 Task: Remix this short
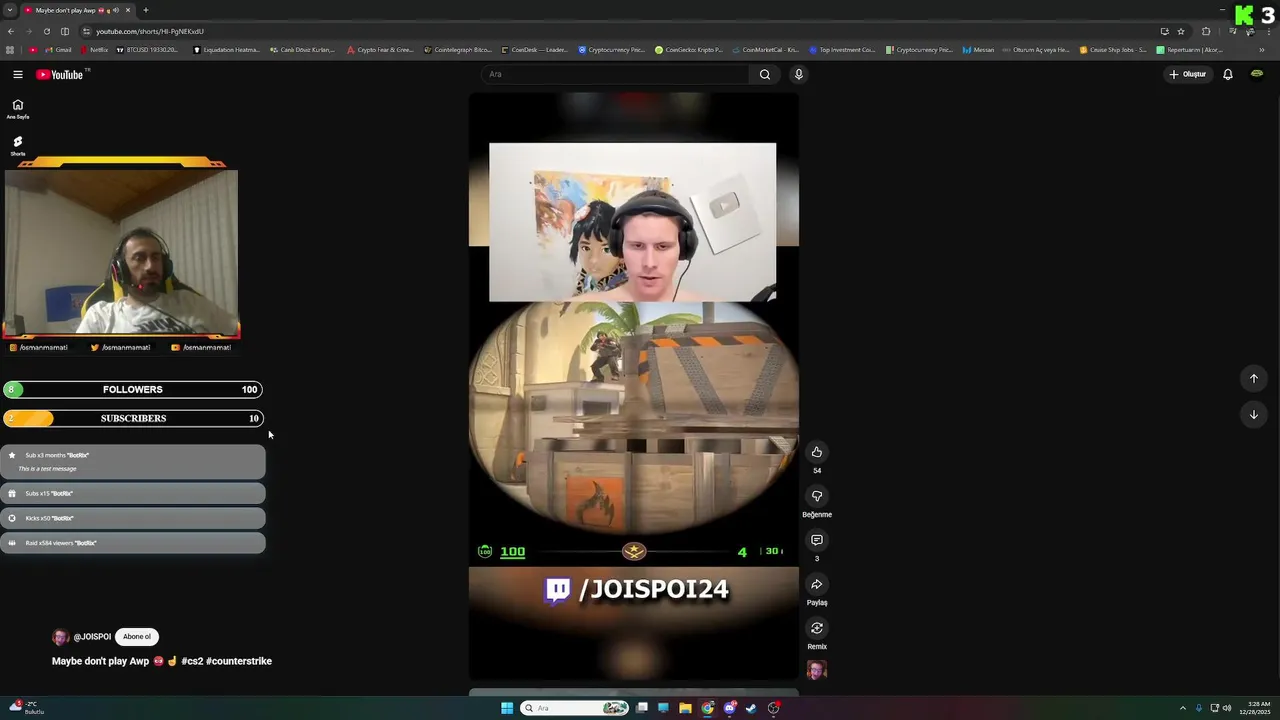[x=817, y=628]
